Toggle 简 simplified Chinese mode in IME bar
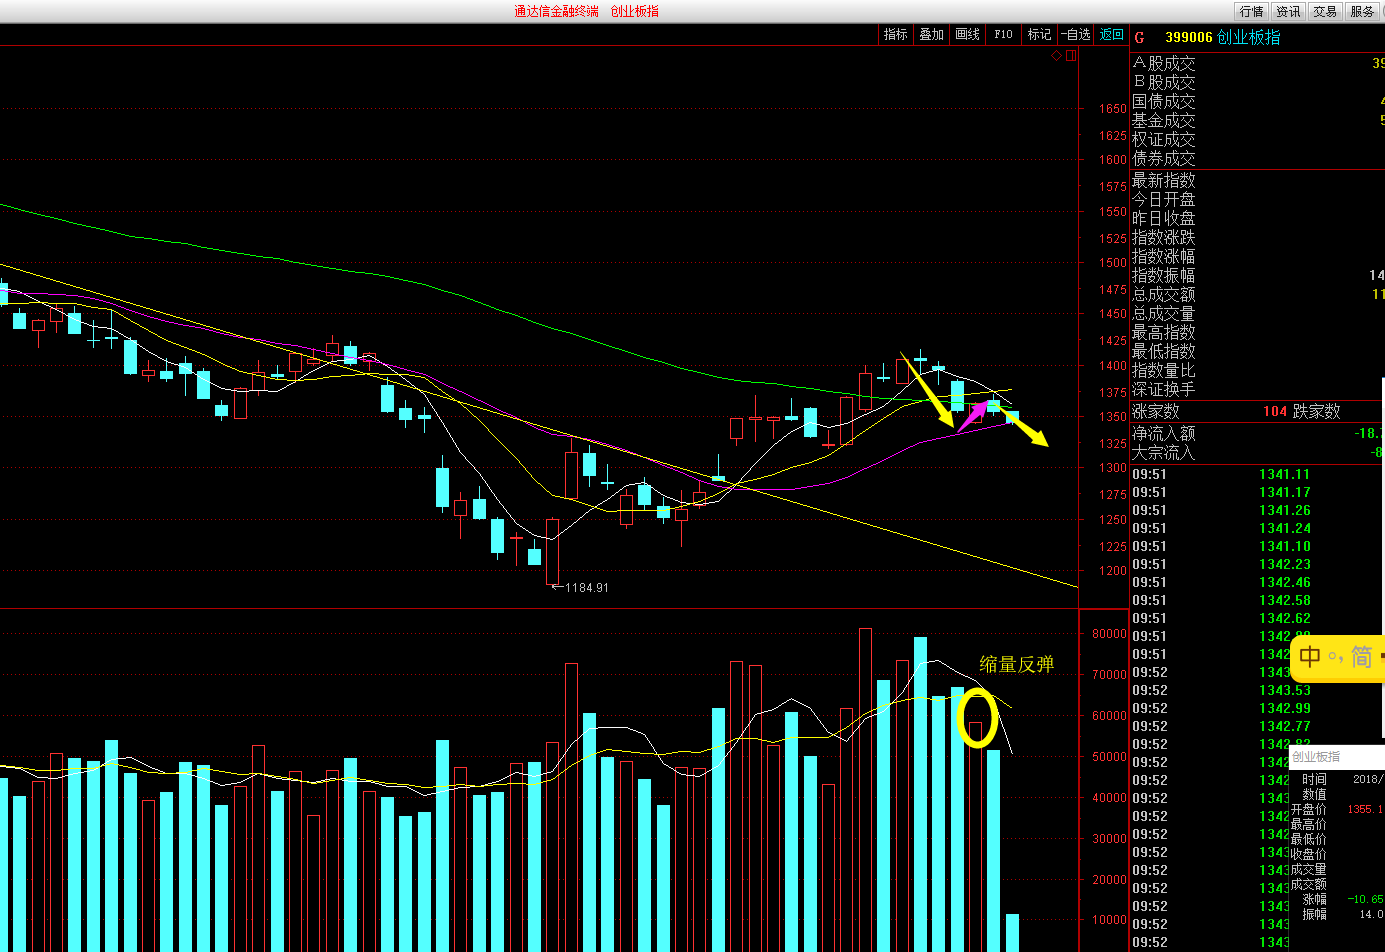This screenshot has width=1385, height=952. pyautogui.click(x=1362, y=657)
